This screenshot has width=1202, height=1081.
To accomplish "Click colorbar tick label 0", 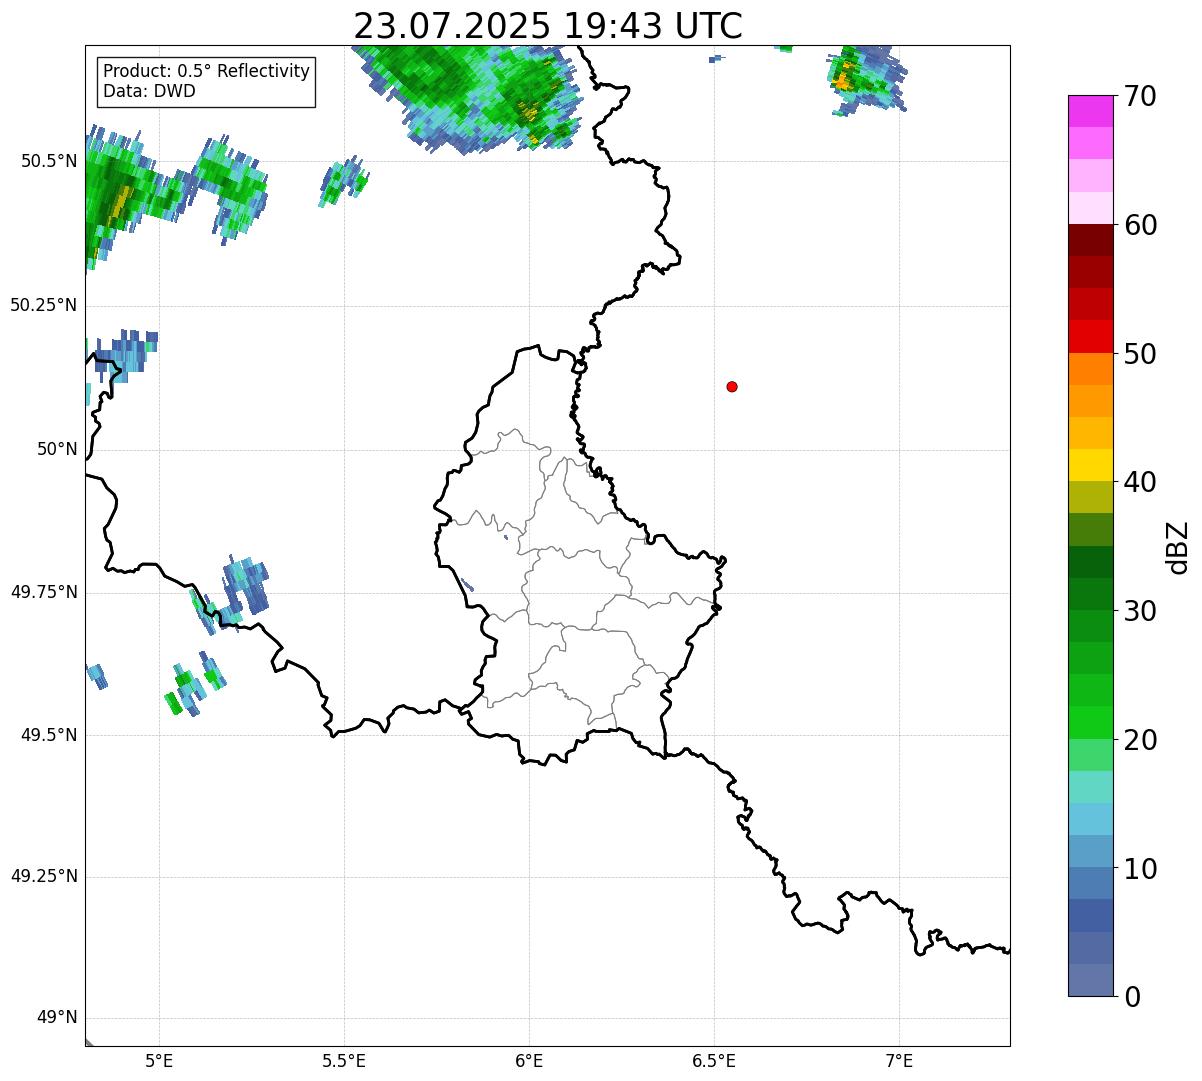I will point(1131,997).
